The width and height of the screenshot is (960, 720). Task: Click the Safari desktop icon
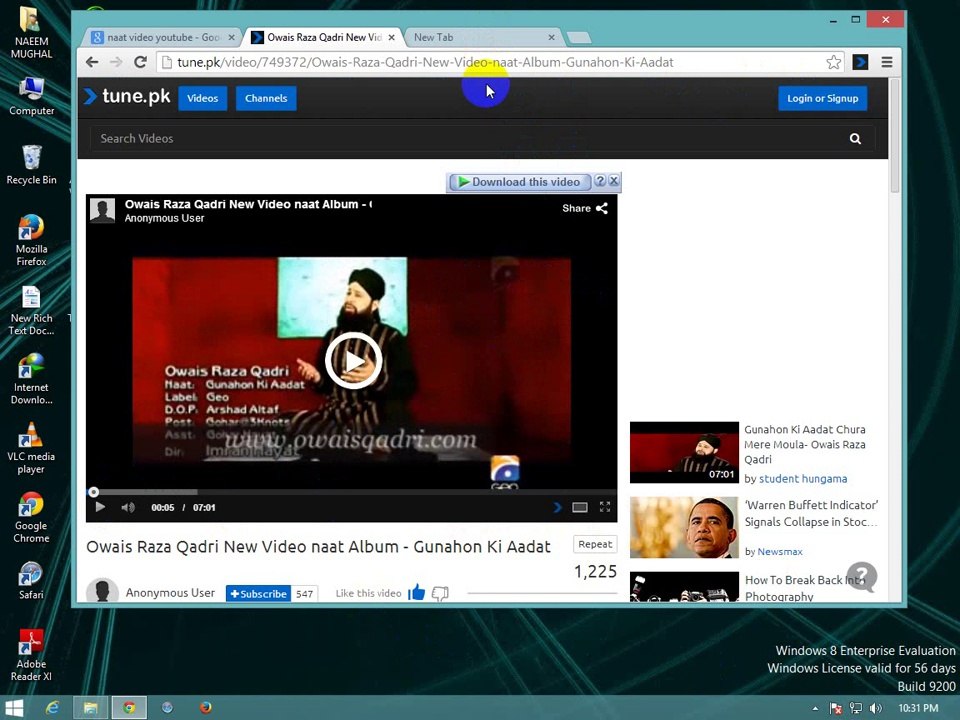(x=31, y=580)
